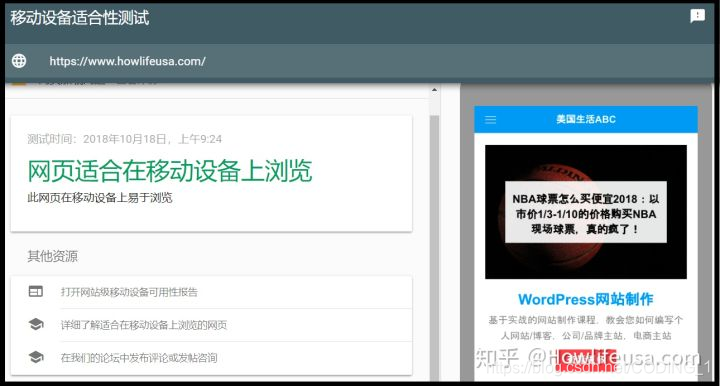Click the results panel vertical scrollbar
Screen dimensions: 720x386
[x=434, y=248]
